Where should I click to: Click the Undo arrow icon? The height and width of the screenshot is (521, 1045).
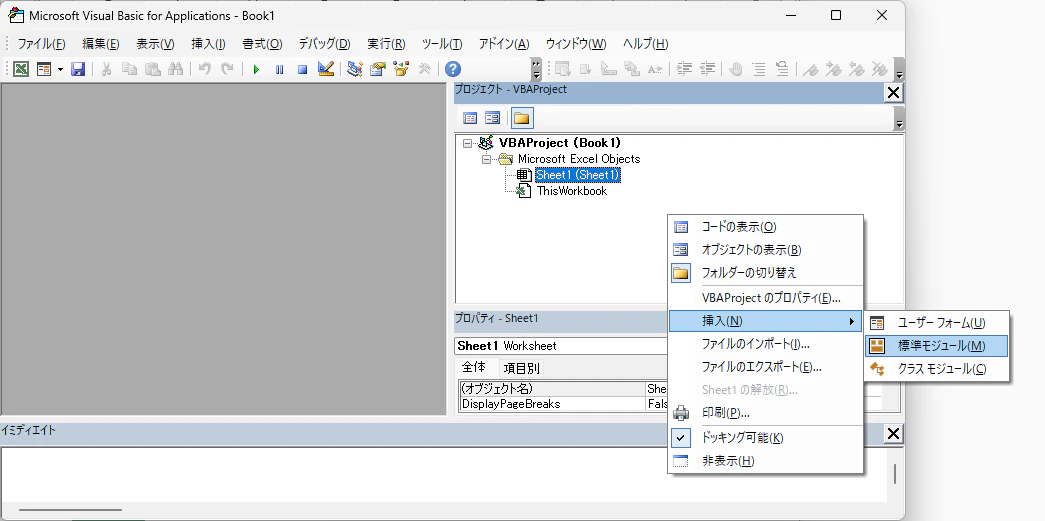[205, 69]
